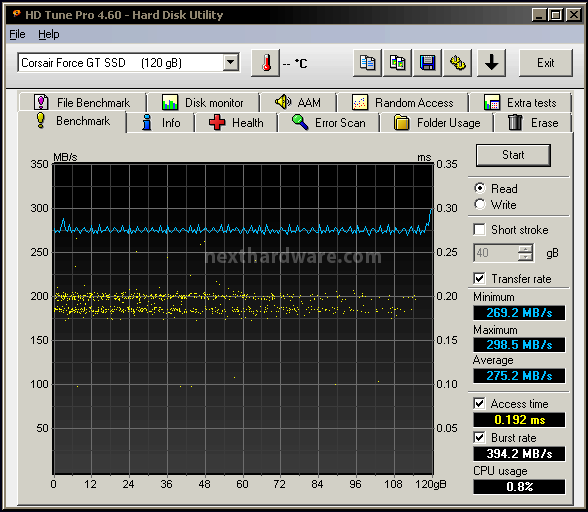Enable the Short stroke checkbox

(x=479, y=230)
